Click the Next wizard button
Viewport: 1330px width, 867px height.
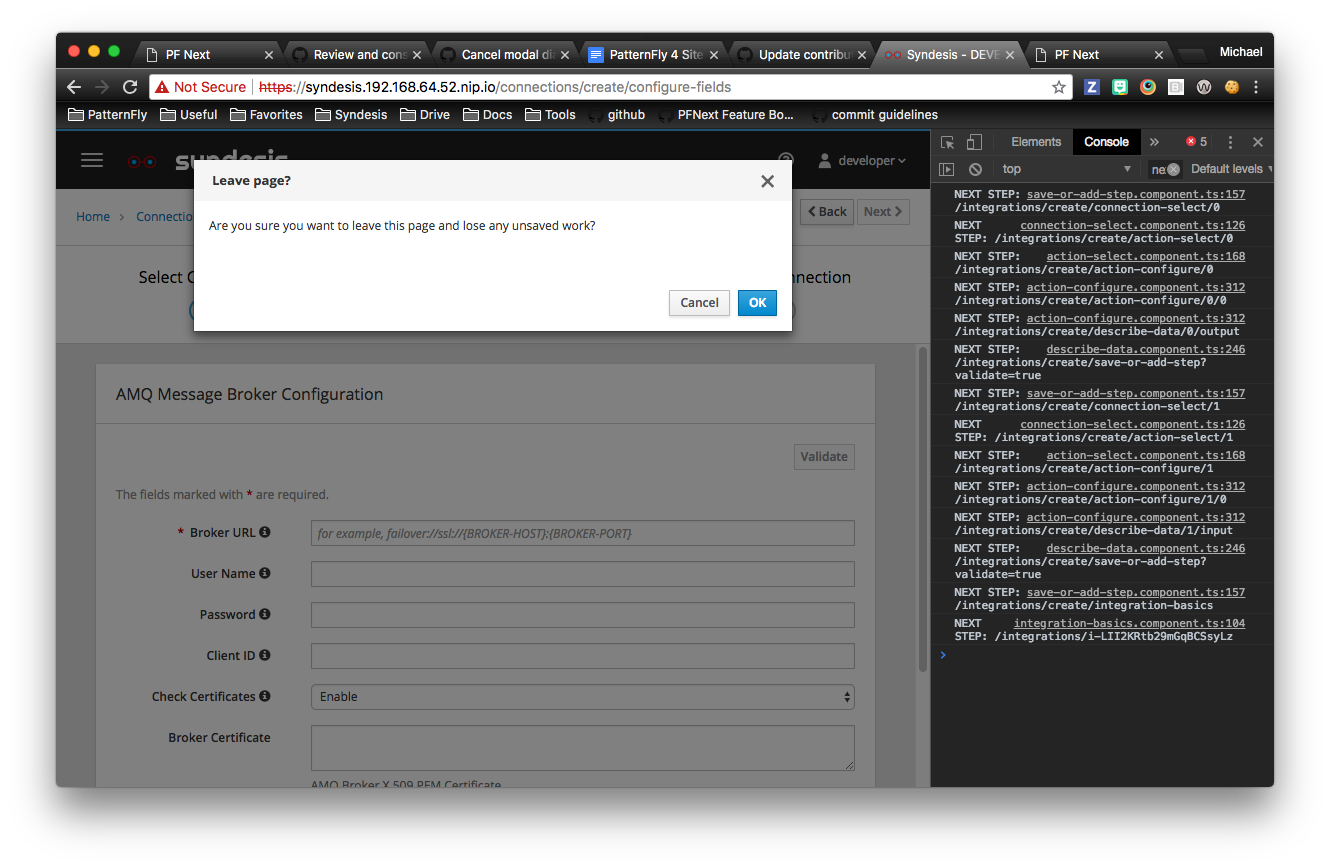click(x=883, y=211)
